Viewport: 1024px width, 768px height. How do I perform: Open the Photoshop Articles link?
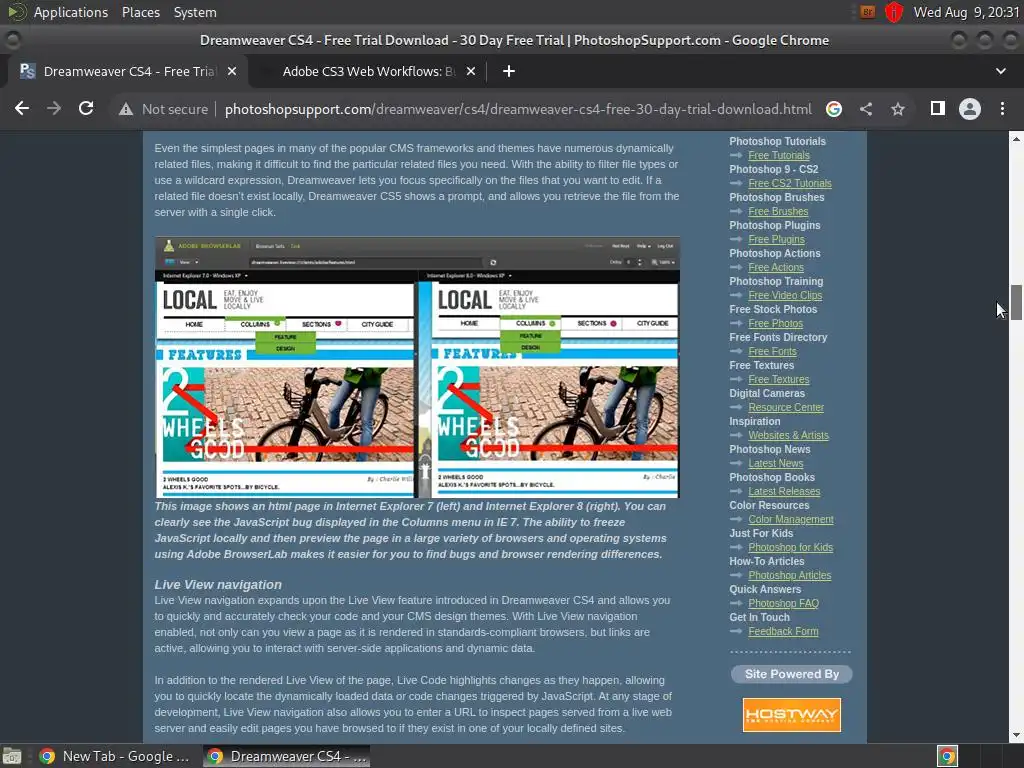[790, 577]
